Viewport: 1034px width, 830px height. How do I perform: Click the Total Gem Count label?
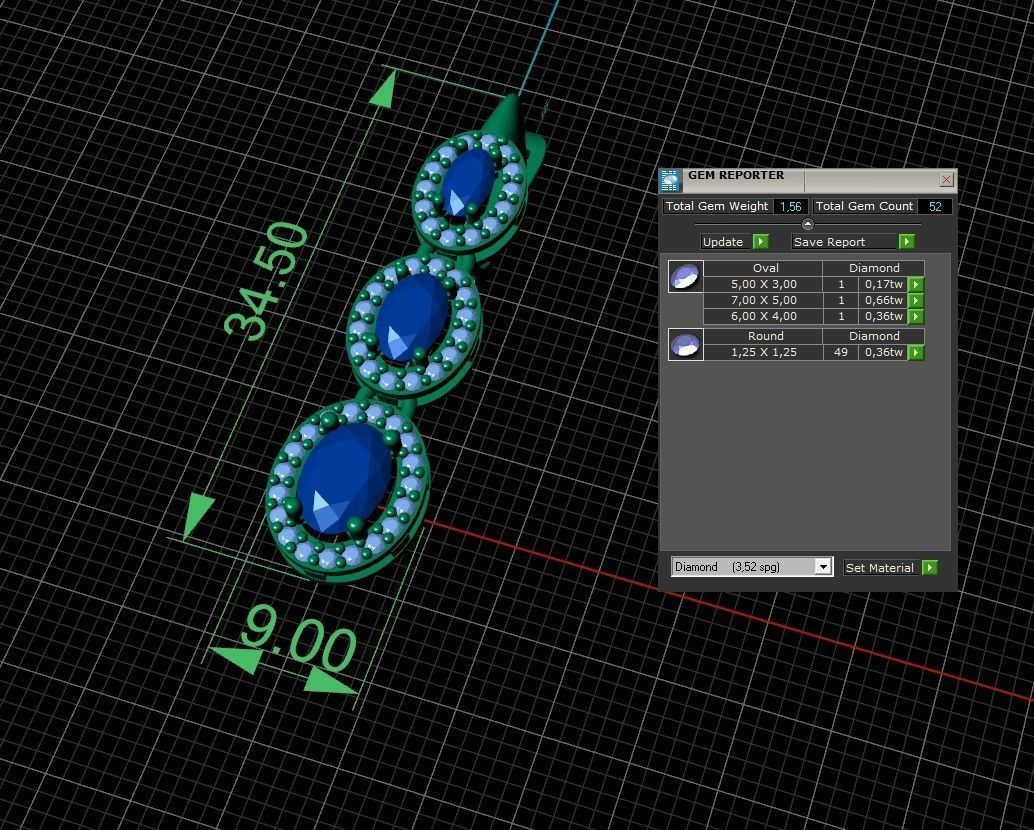(x=865, y=206)
